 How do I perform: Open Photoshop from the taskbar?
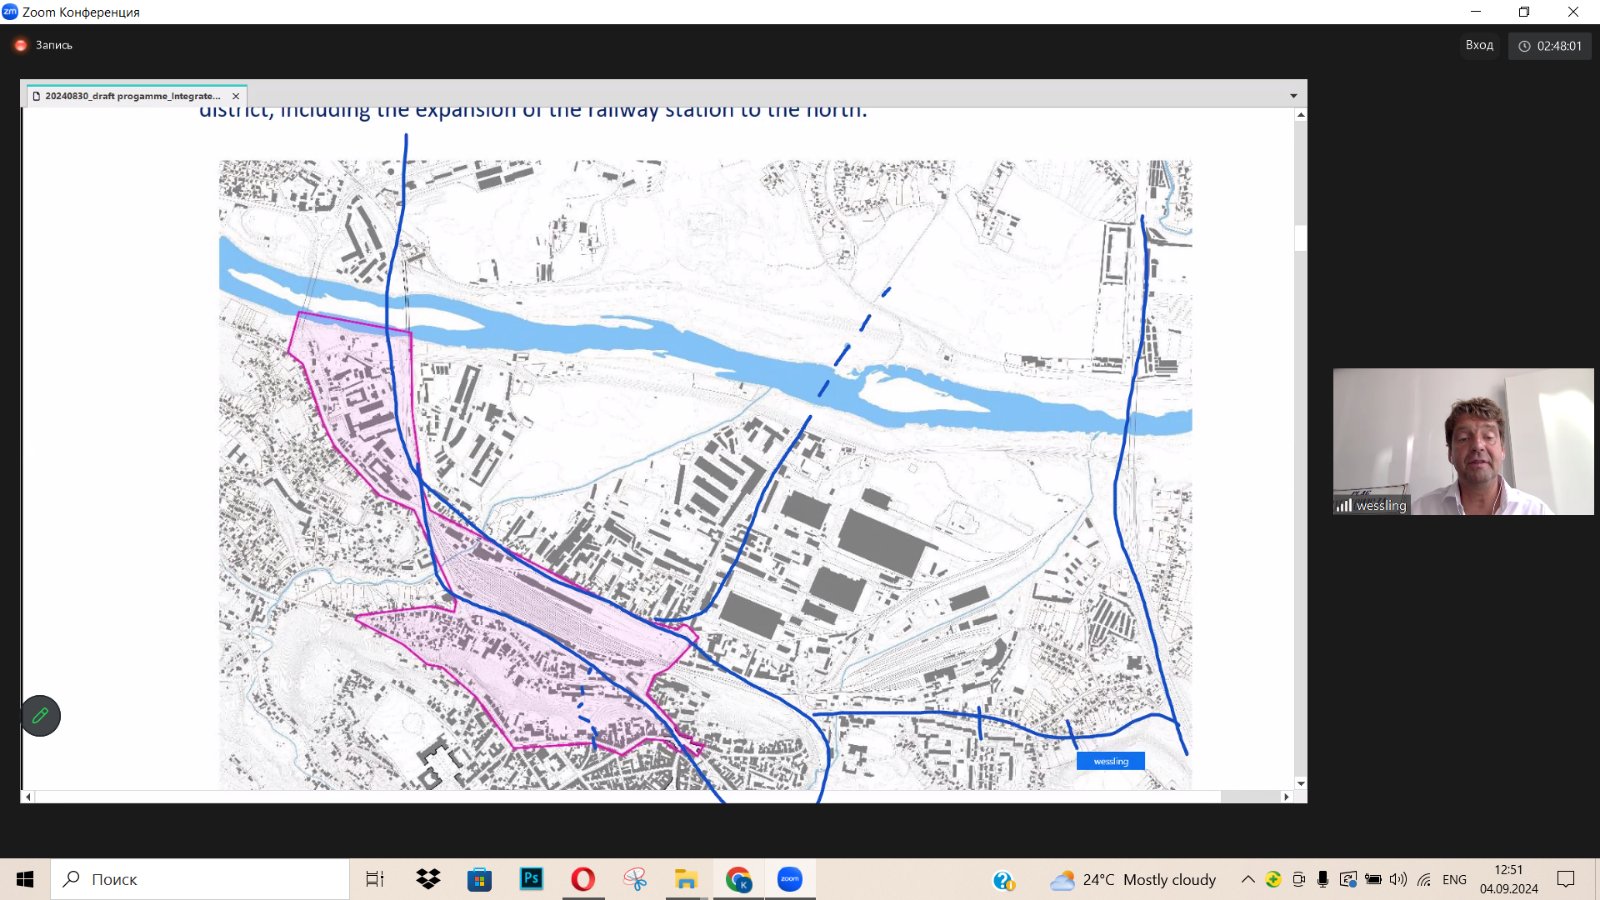(x=531, y=879)
